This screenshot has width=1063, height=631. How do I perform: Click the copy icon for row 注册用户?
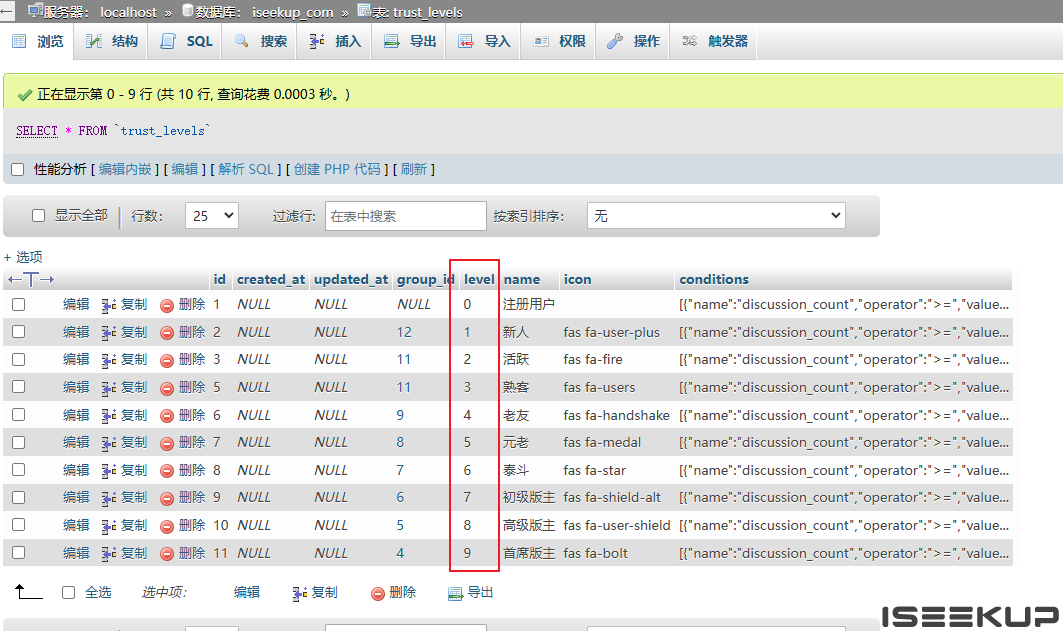tap(108, 306)
